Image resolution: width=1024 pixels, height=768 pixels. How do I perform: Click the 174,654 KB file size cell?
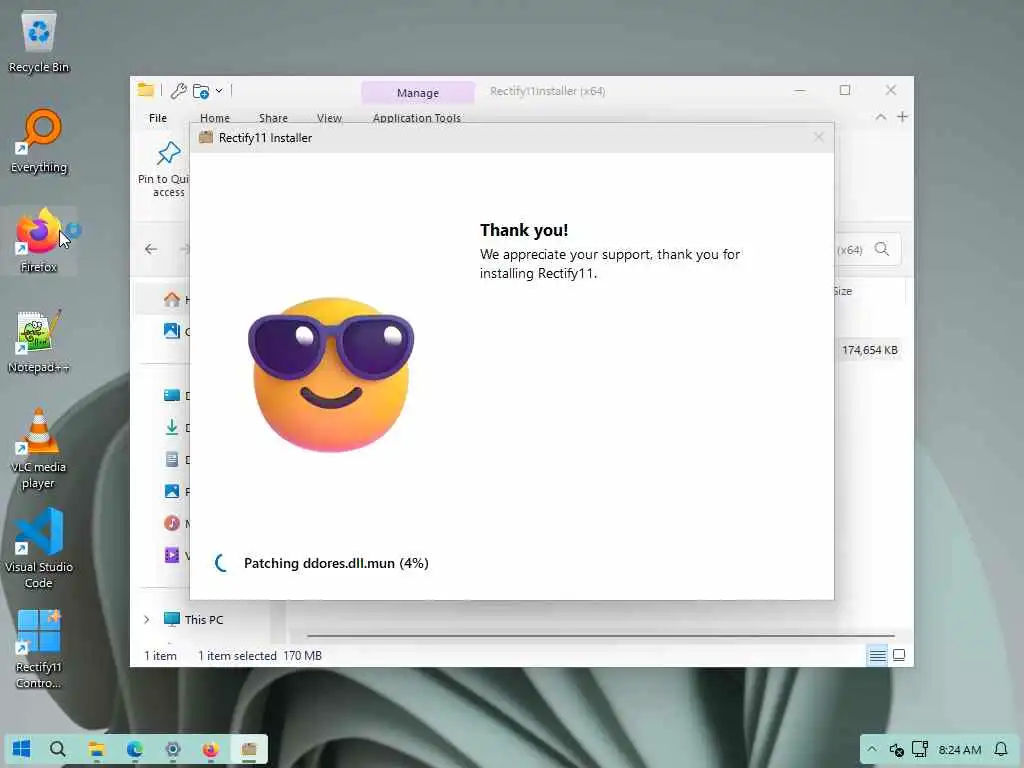tap(869, 350)
